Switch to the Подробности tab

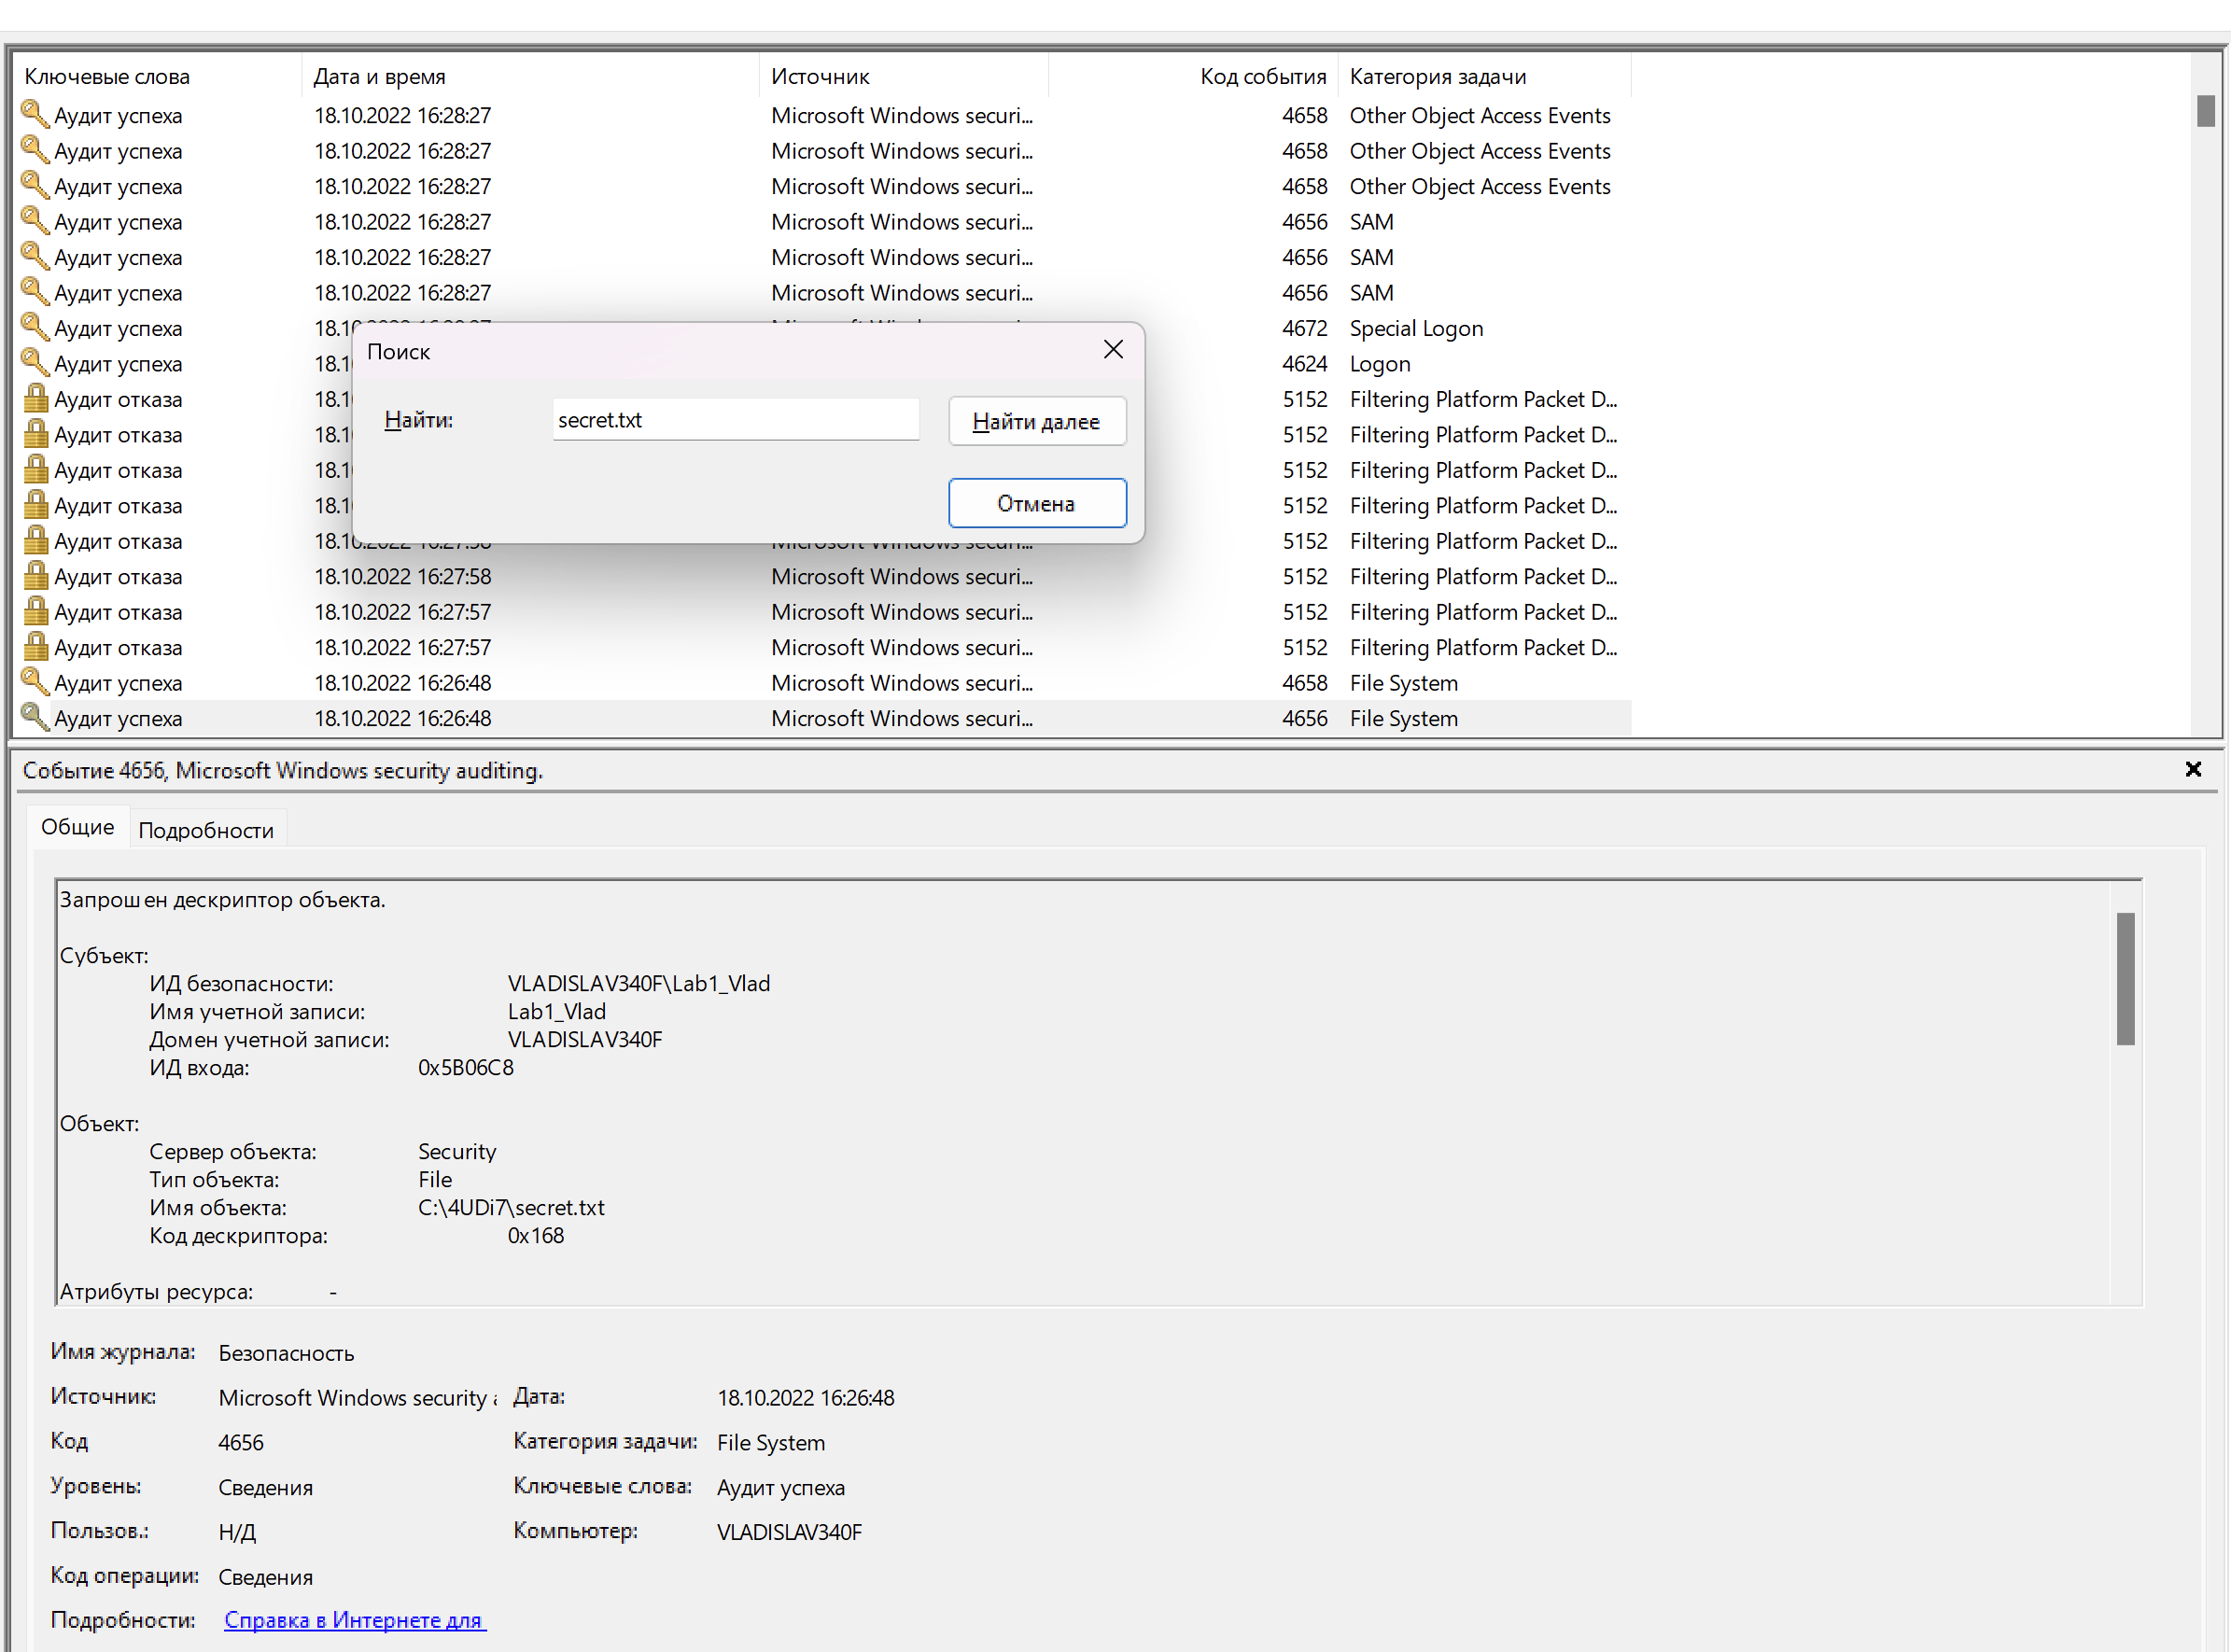click(x=206, y=830)
